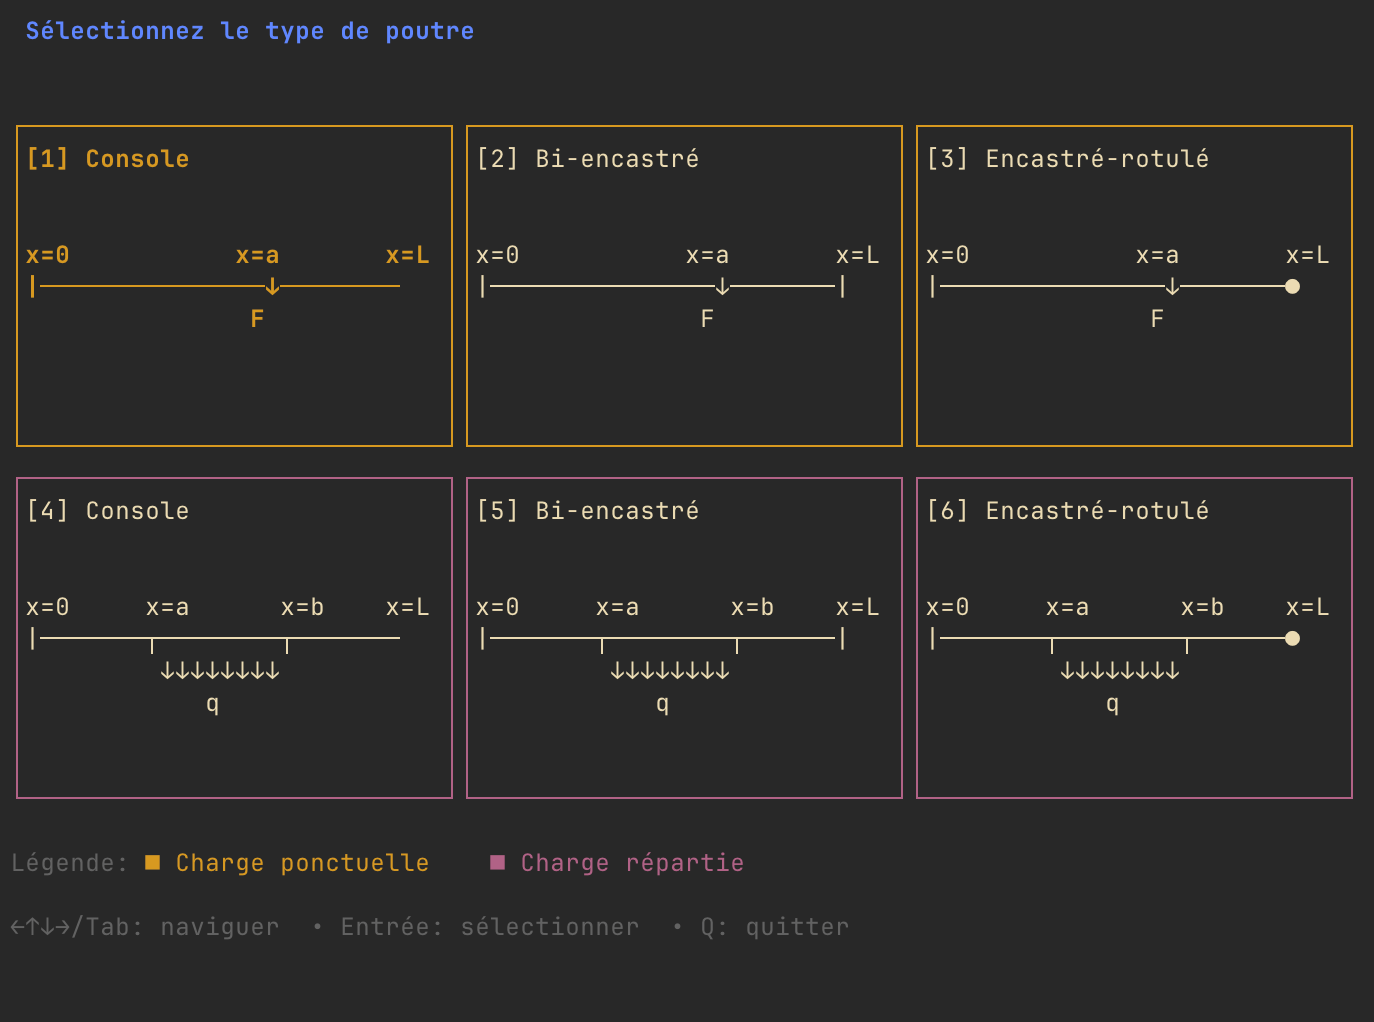Click the distributed load arrows in card 6
This screenshot has width=1374, height=1022.
[x=1120, y=671]
